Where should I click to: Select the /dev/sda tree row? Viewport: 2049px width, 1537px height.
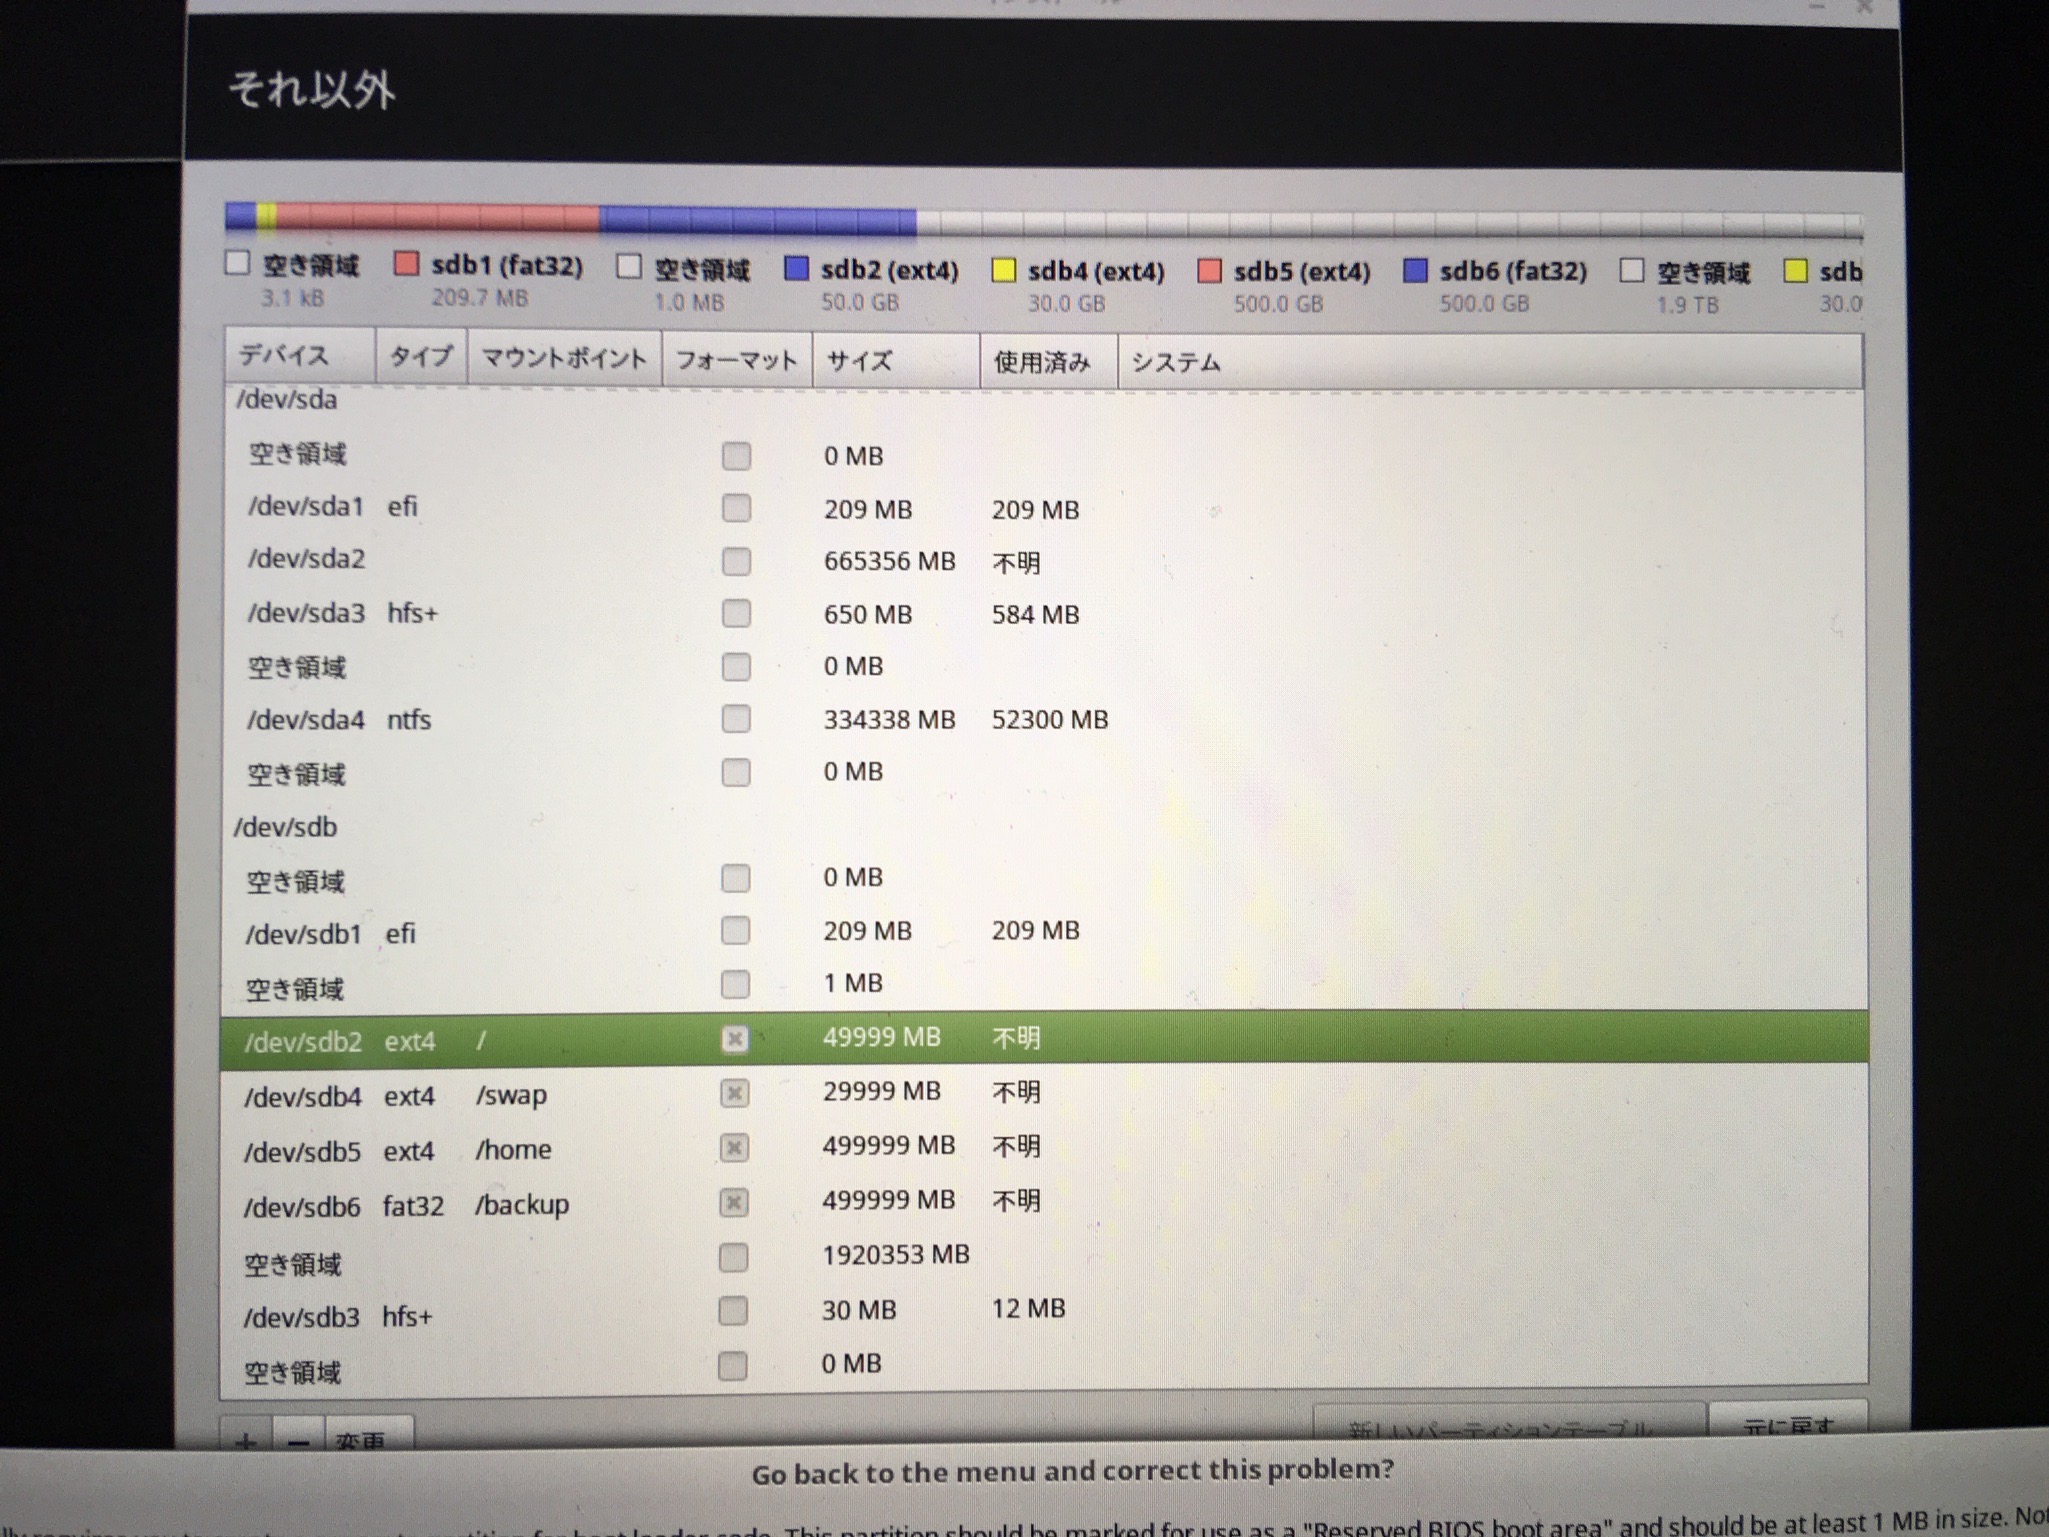pos(287,400)
